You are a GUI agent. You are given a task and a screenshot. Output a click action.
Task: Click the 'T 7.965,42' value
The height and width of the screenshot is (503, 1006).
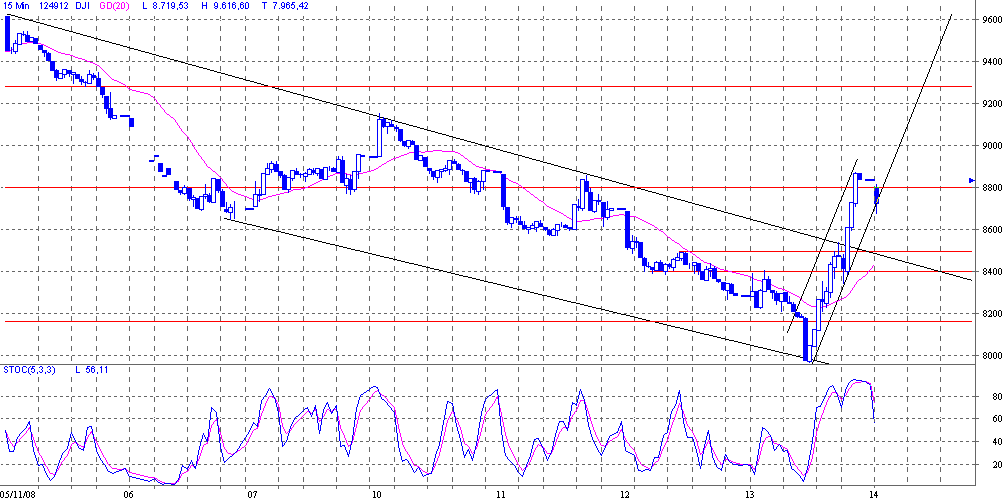(x=286, y=5)
